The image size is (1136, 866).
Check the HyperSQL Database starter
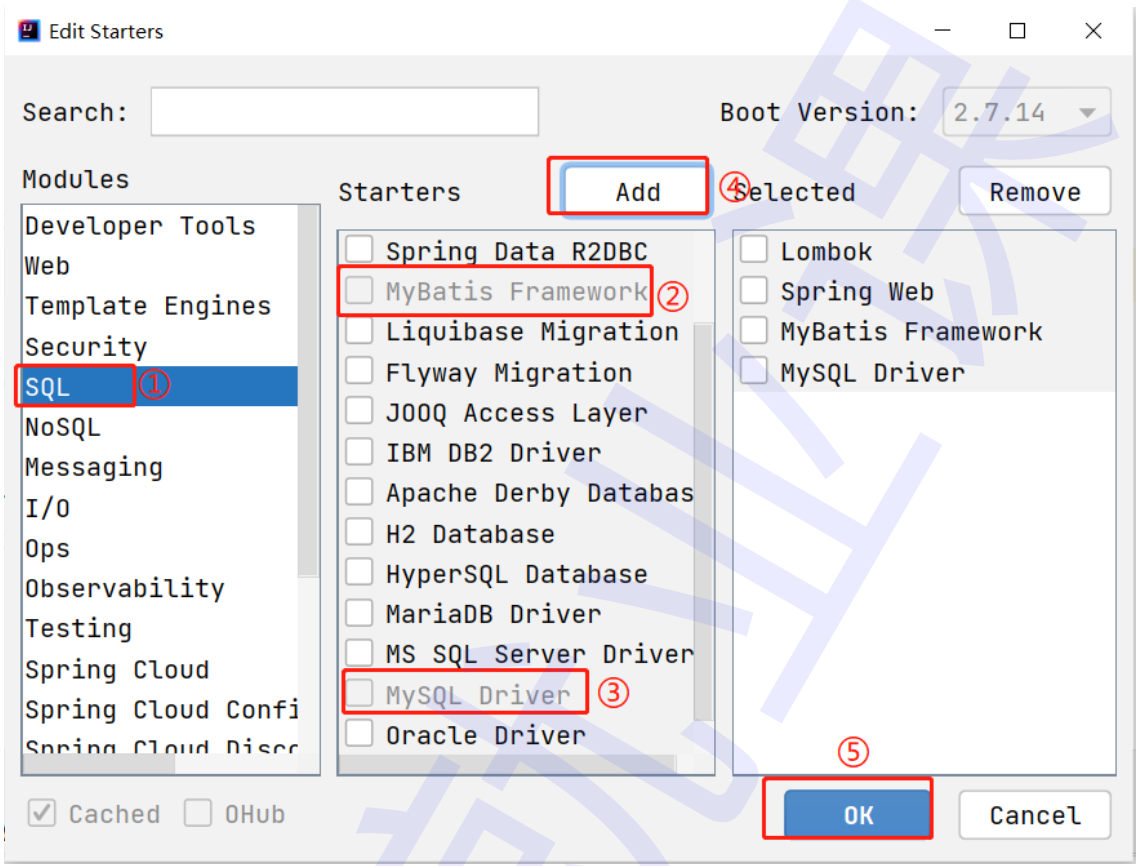[x=359, y=573]
